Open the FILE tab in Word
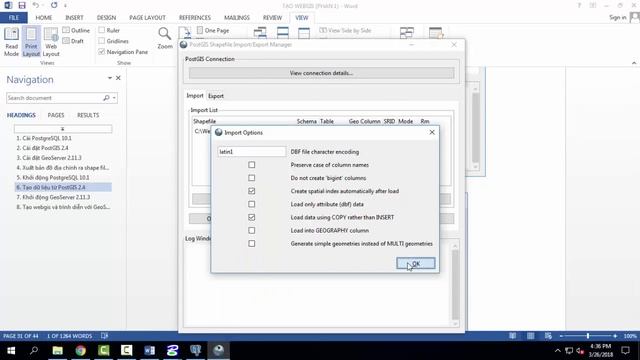640x360 pixels. [x=13, y=18]
